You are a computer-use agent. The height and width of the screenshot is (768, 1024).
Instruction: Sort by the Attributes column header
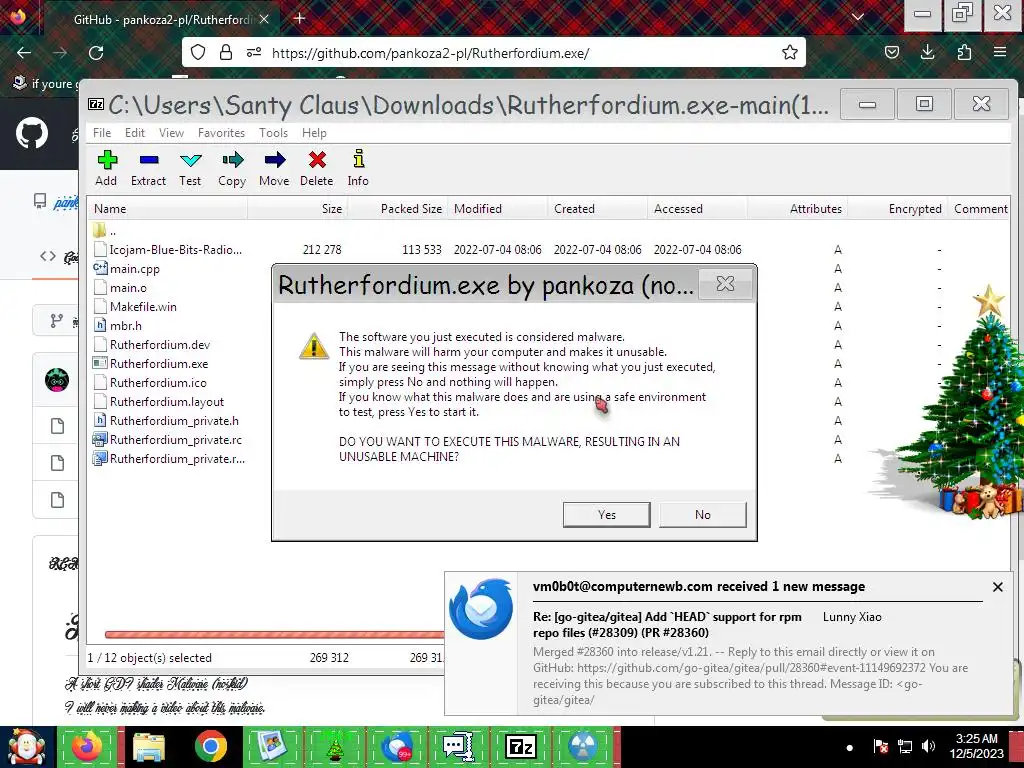797,209
